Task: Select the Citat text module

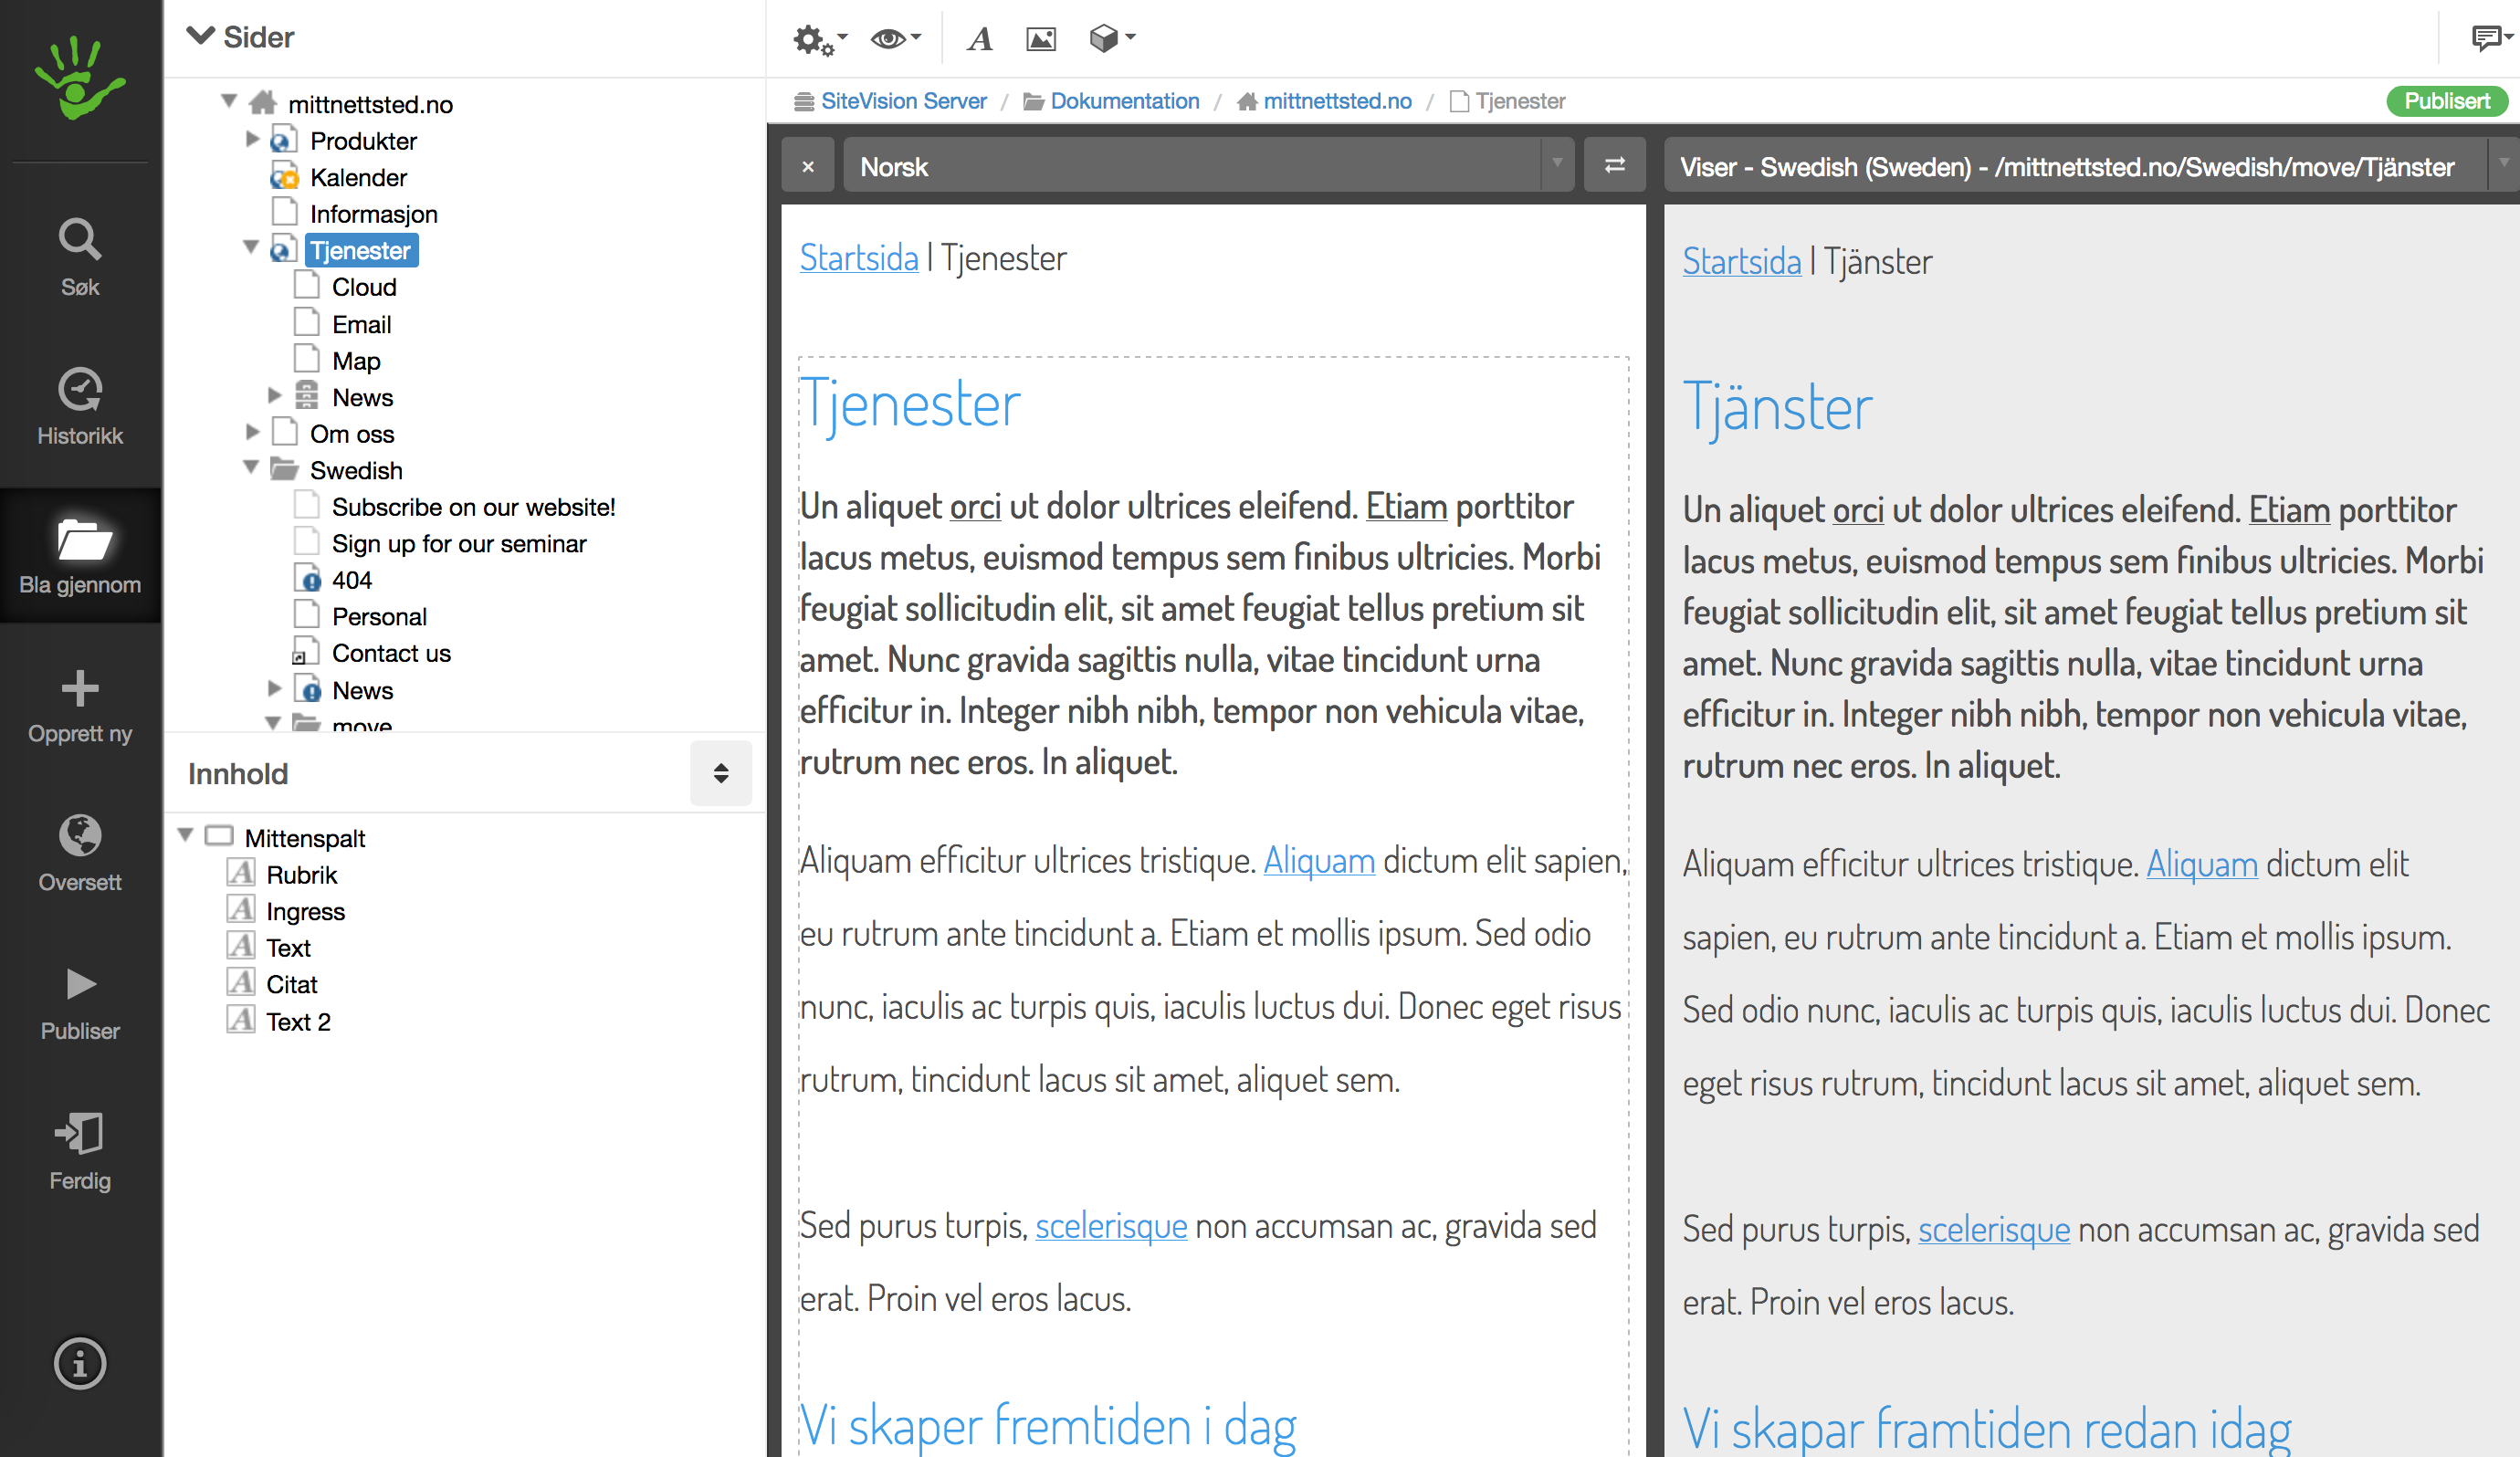Action: [x=291, y=985]
